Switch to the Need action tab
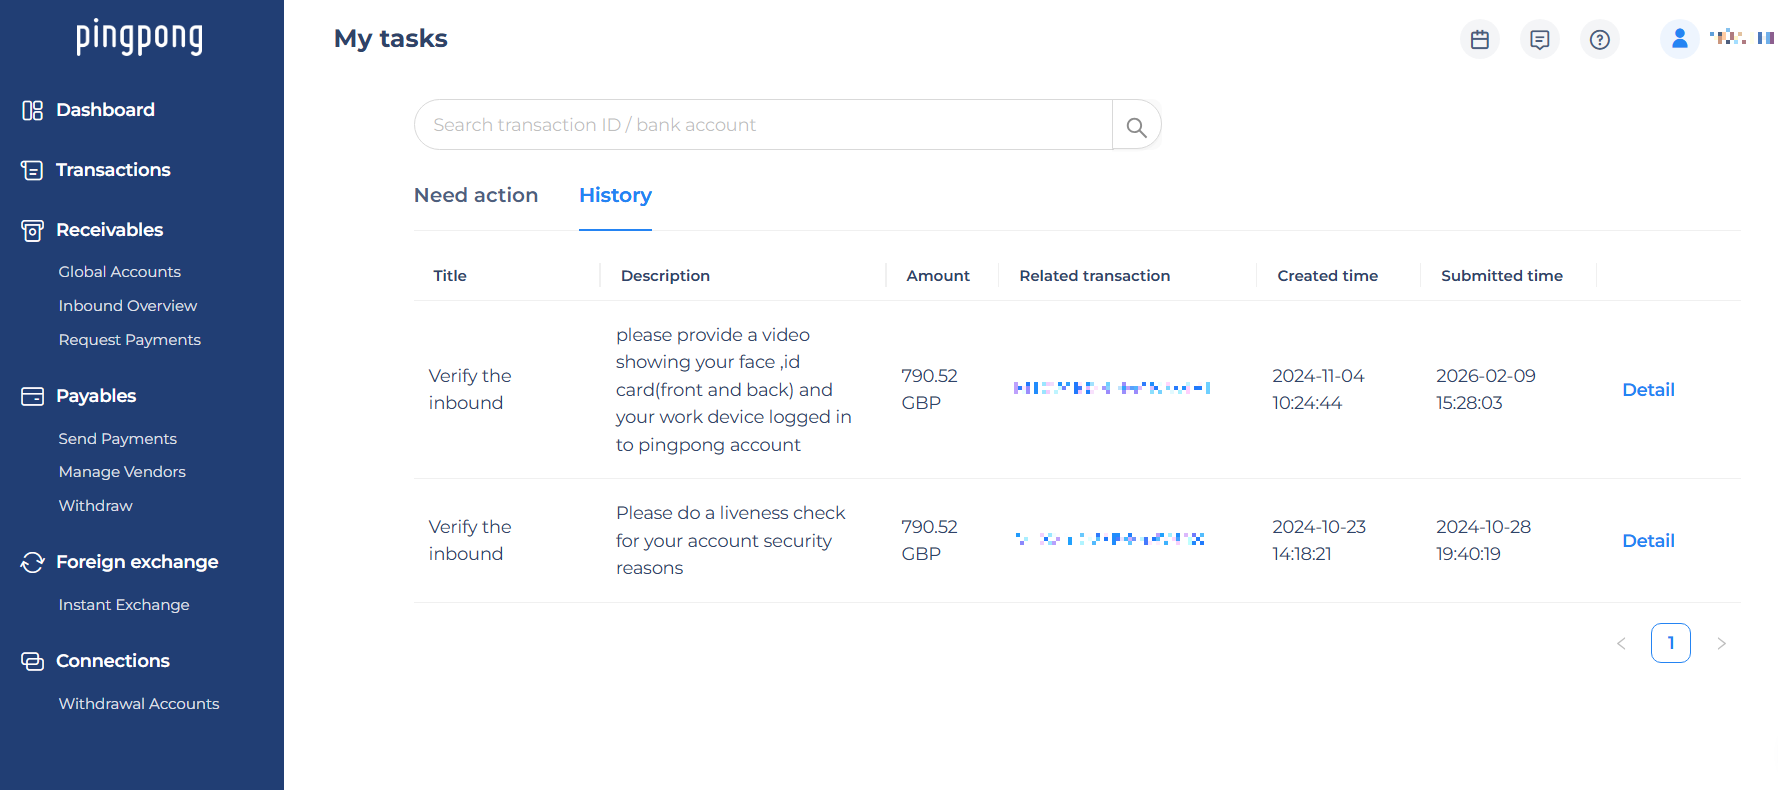The width and height of the screenshot is (1778, 790). [x=476, y=196]
